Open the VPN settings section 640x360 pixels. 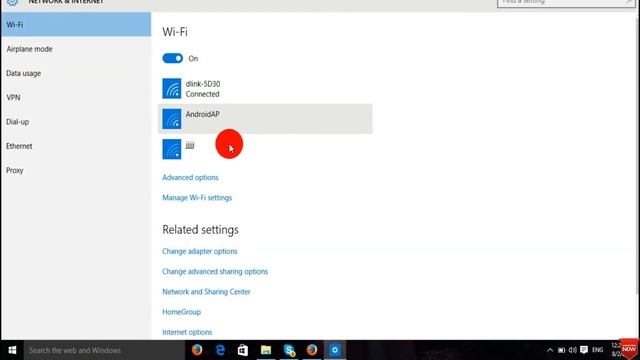pyautogui.click(x=76, y=98)
